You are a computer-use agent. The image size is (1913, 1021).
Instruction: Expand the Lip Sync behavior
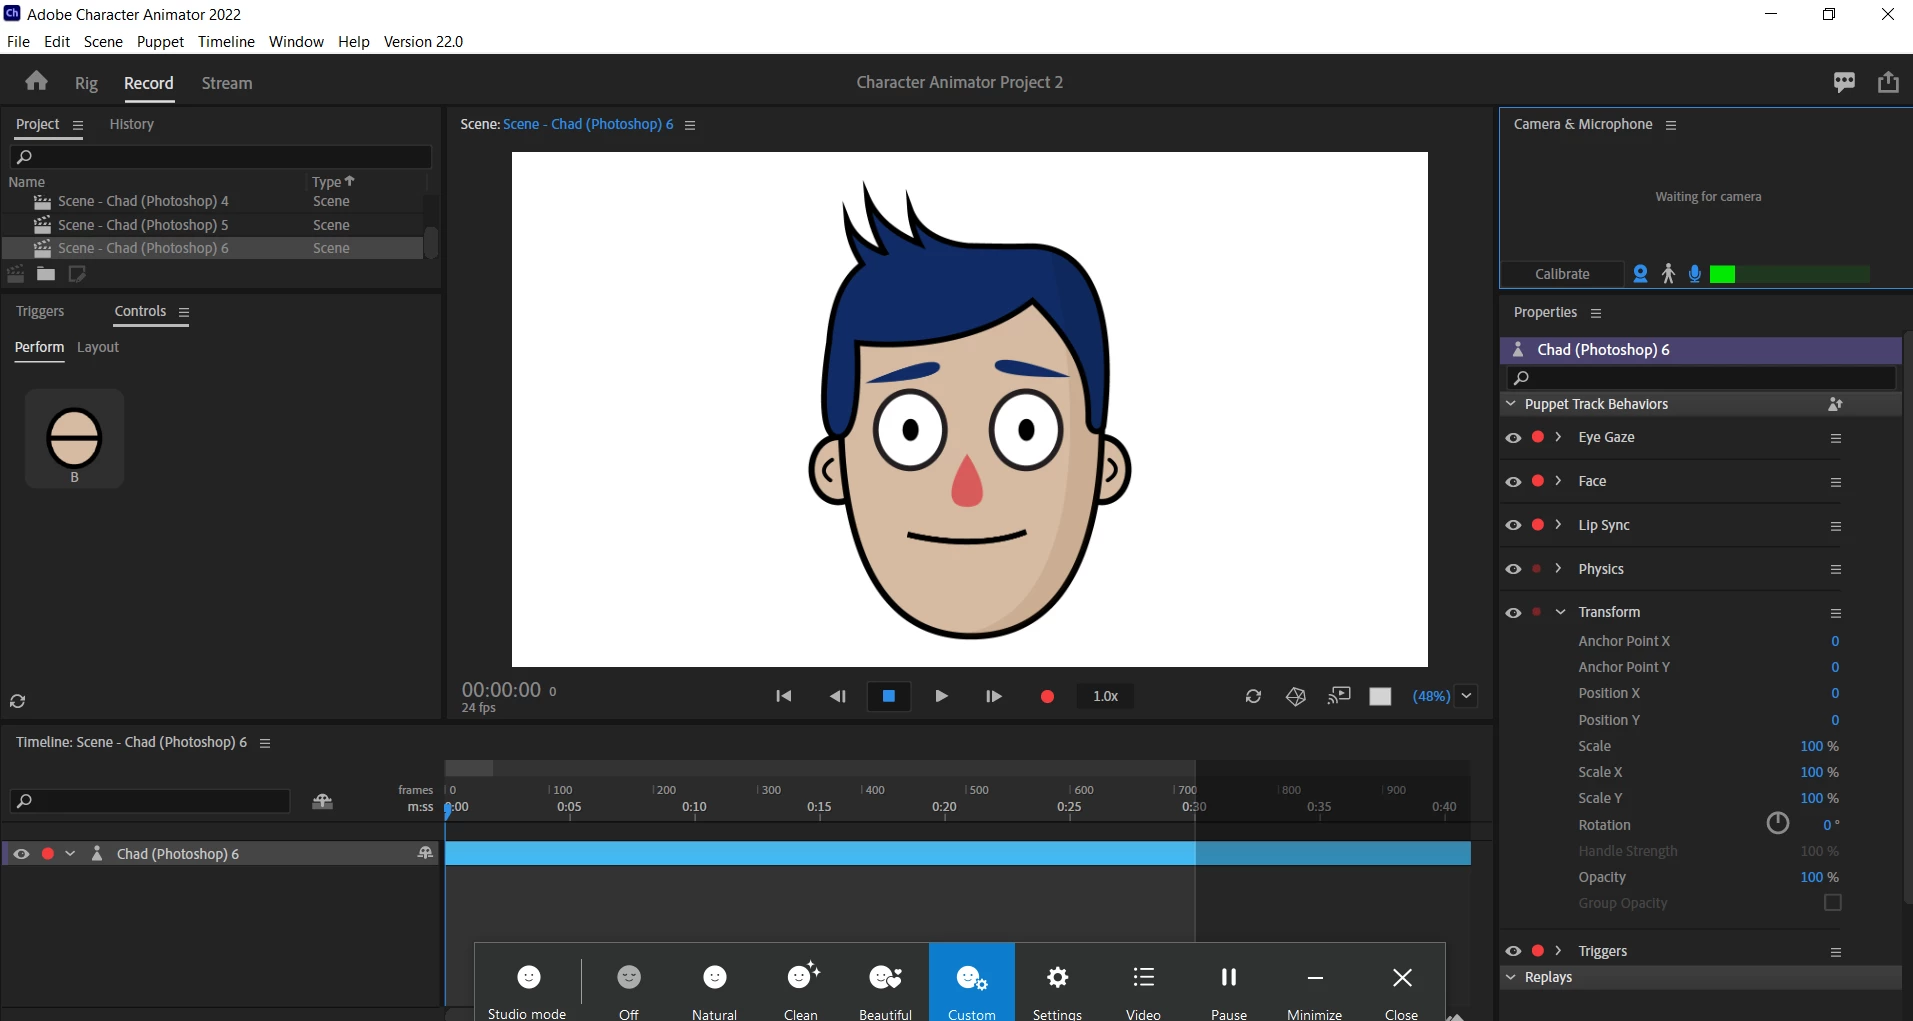1558,525
